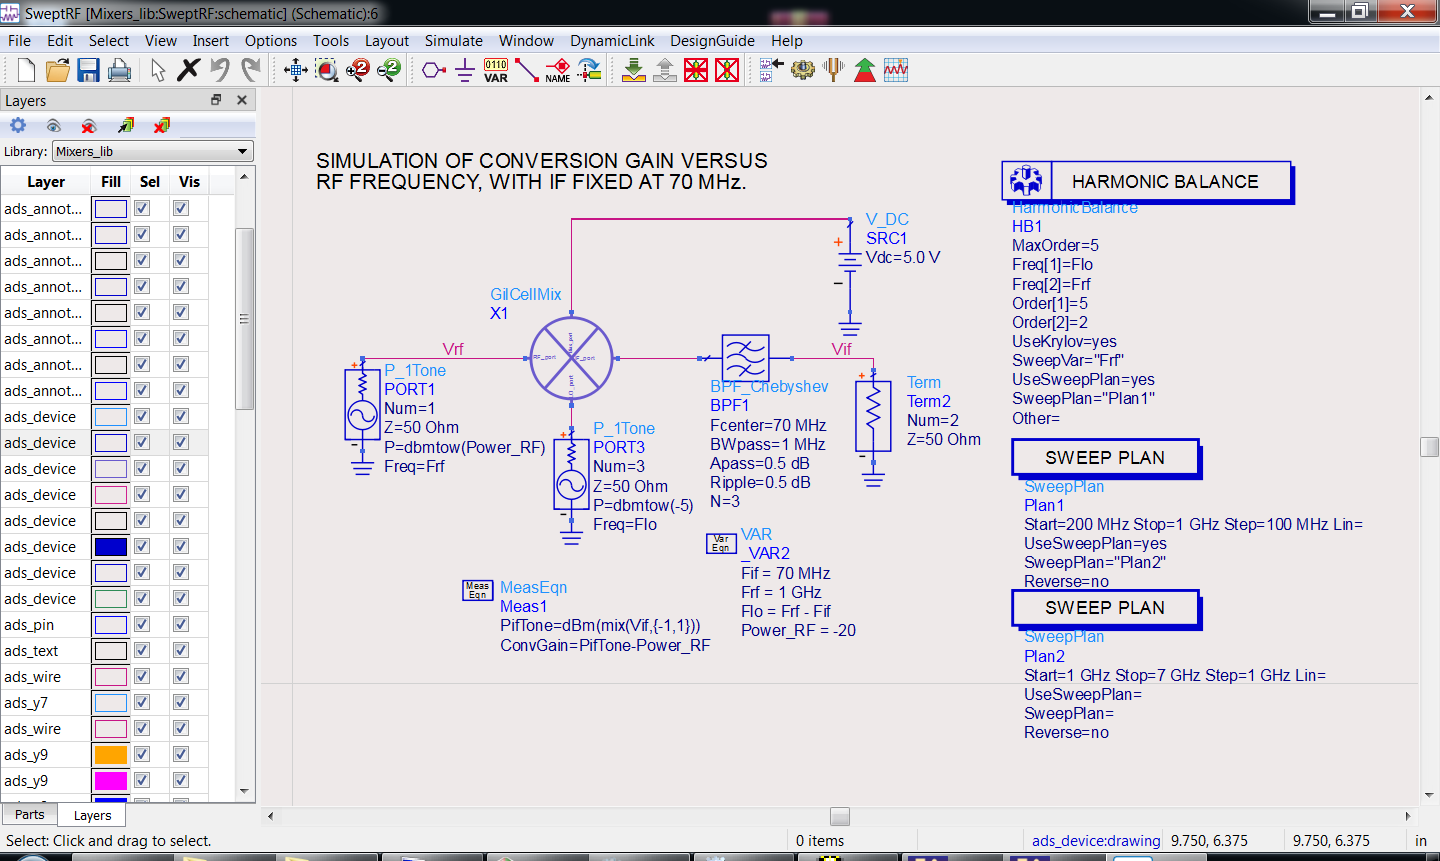Screen dimensions: 1440x861
Task: Redo the last undone action
Action: [251, 70]
